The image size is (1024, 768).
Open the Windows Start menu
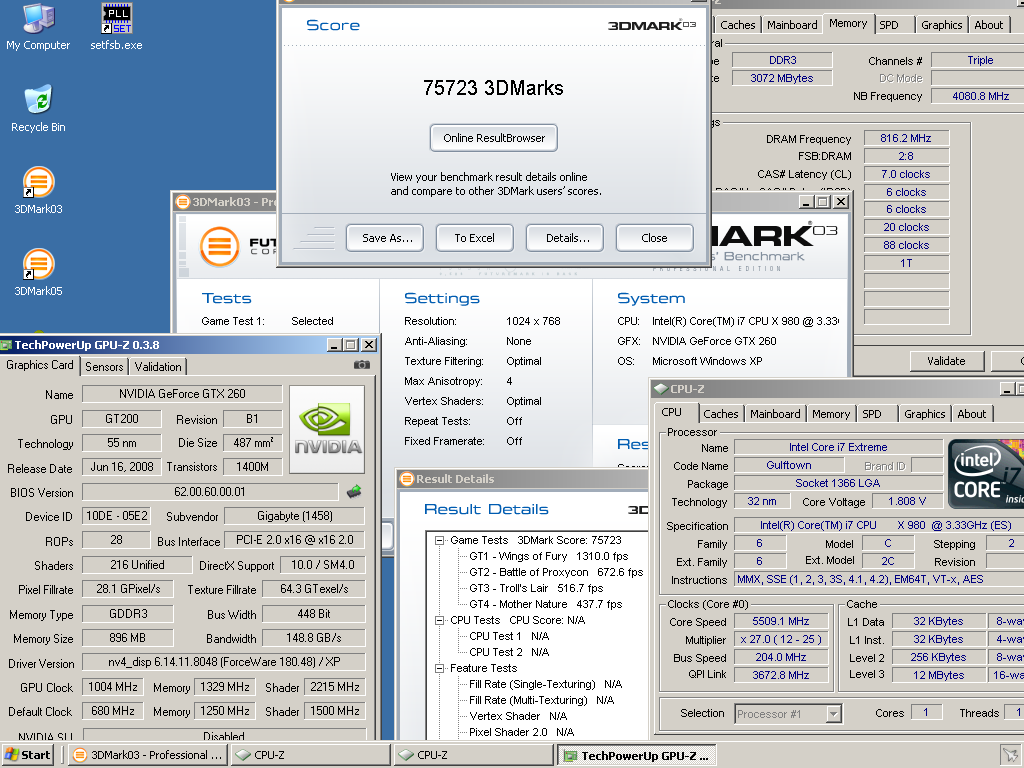(27, 755)
